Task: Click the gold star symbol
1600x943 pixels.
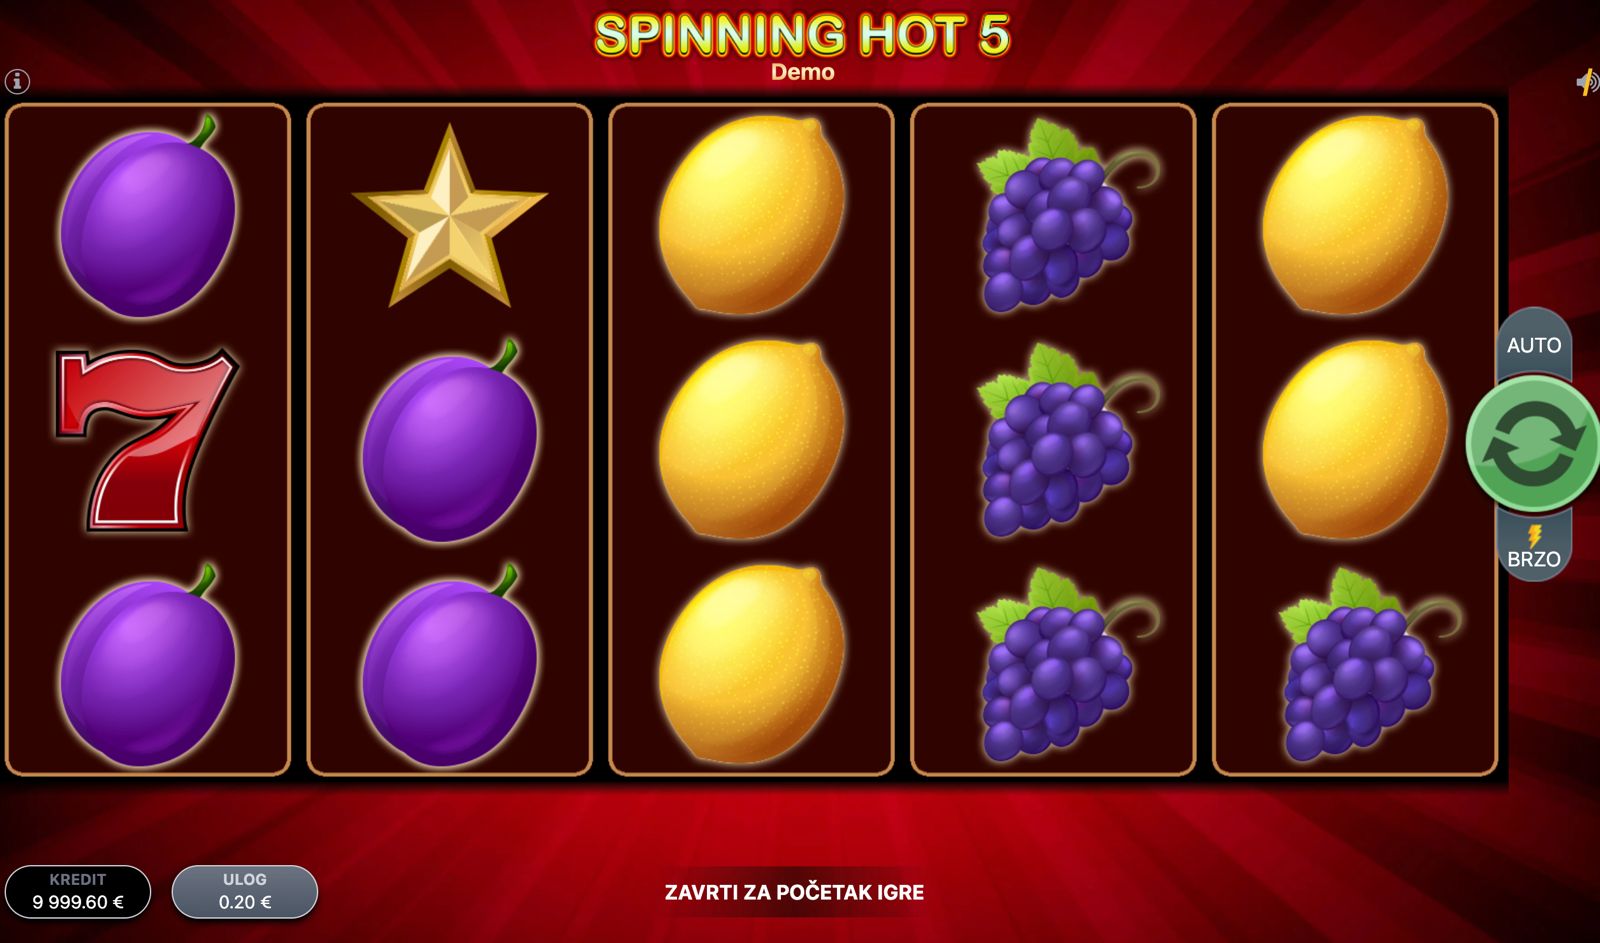Action: coord(450,217)
